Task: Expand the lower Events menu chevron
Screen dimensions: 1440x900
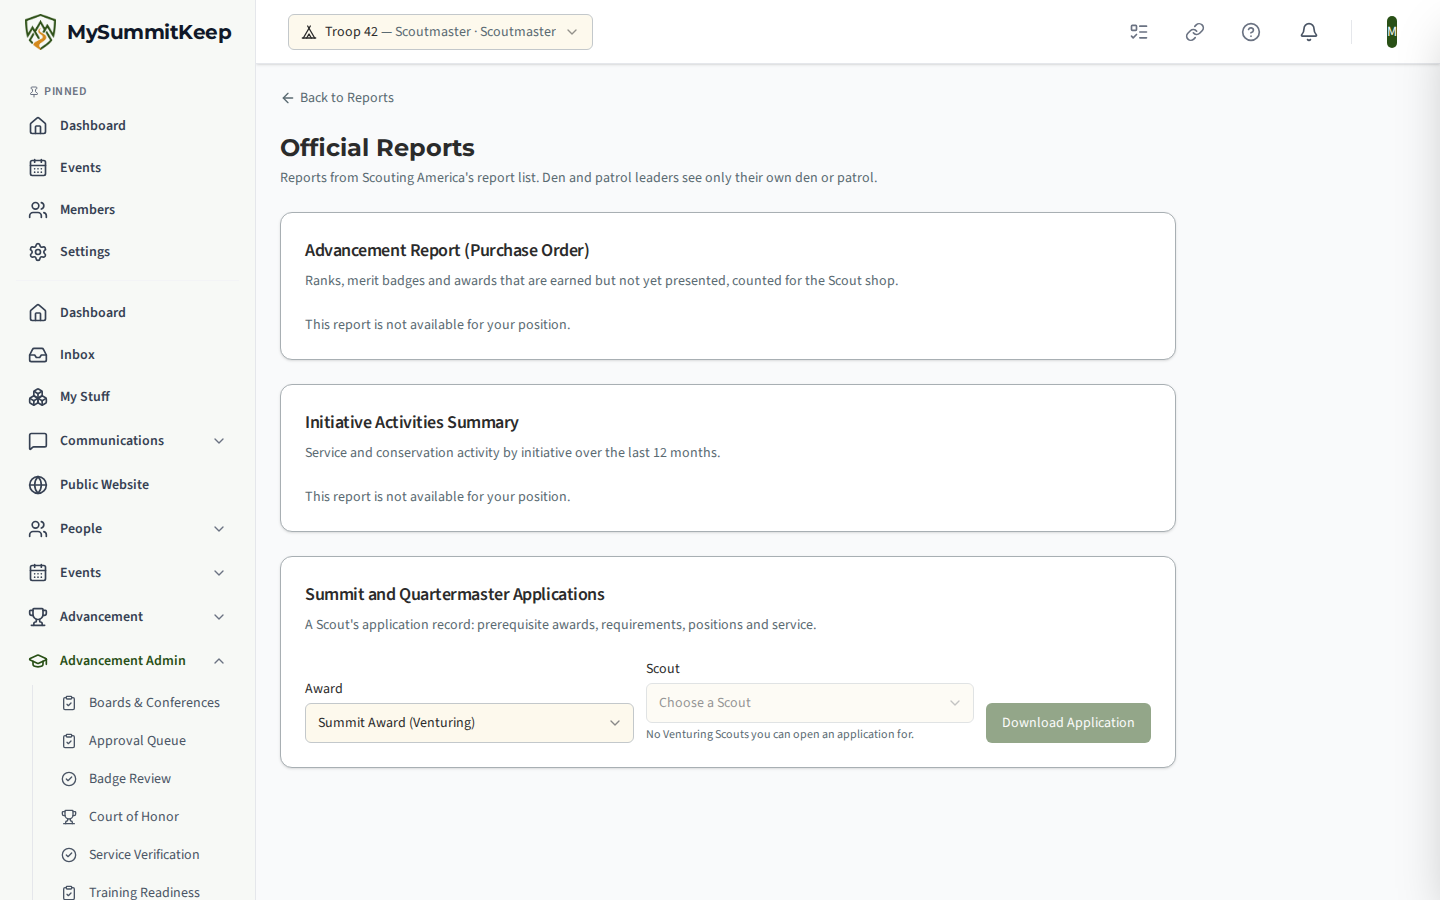Action: [219, 573]
